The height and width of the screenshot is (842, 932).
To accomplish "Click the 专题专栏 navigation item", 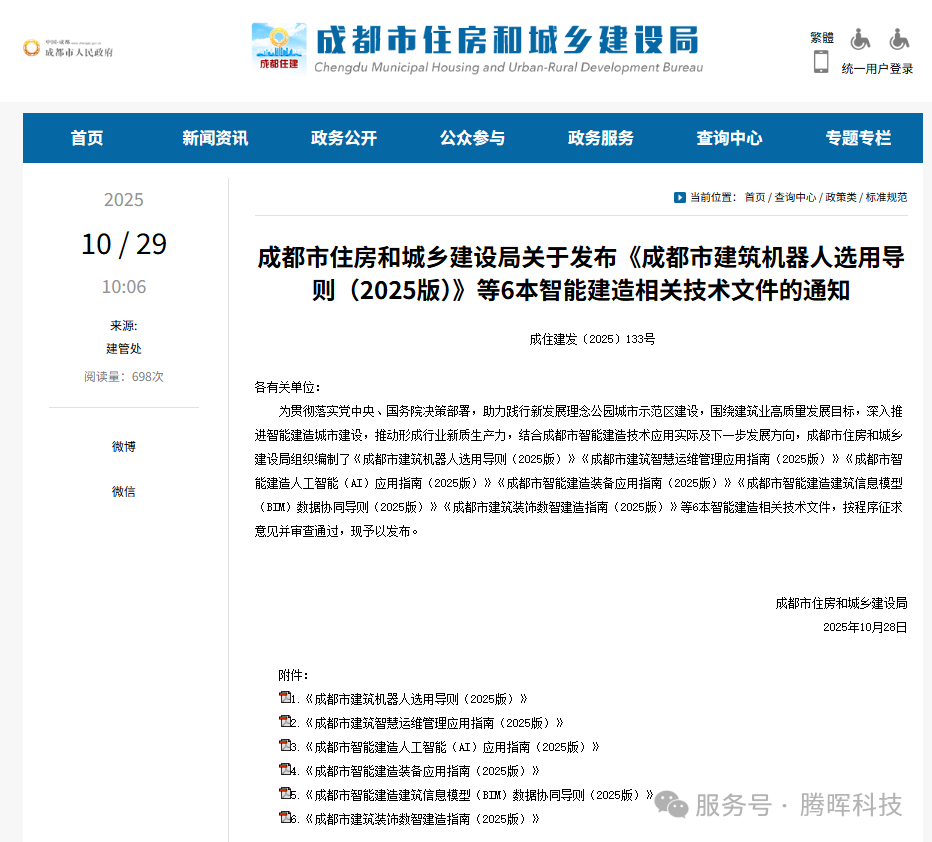I will tap(858, 138).
